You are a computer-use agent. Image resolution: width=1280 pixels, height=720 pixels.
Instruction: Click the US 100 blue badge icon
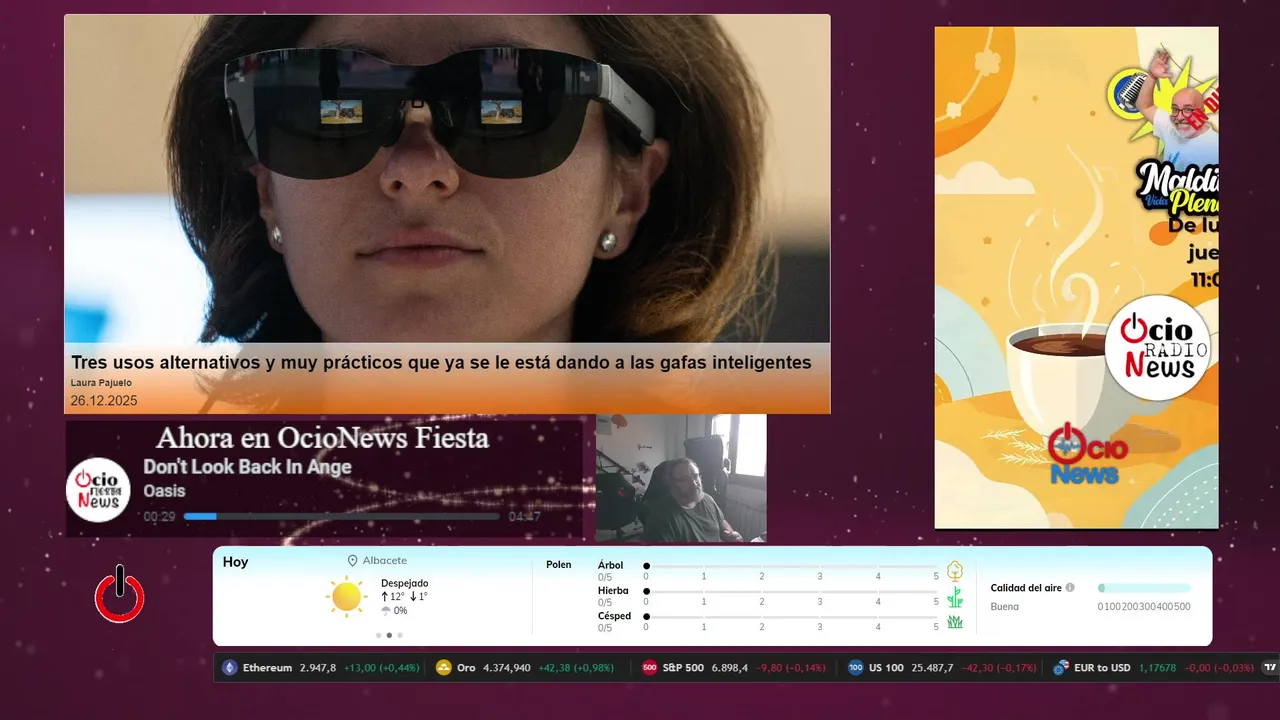tap(855, 668)
